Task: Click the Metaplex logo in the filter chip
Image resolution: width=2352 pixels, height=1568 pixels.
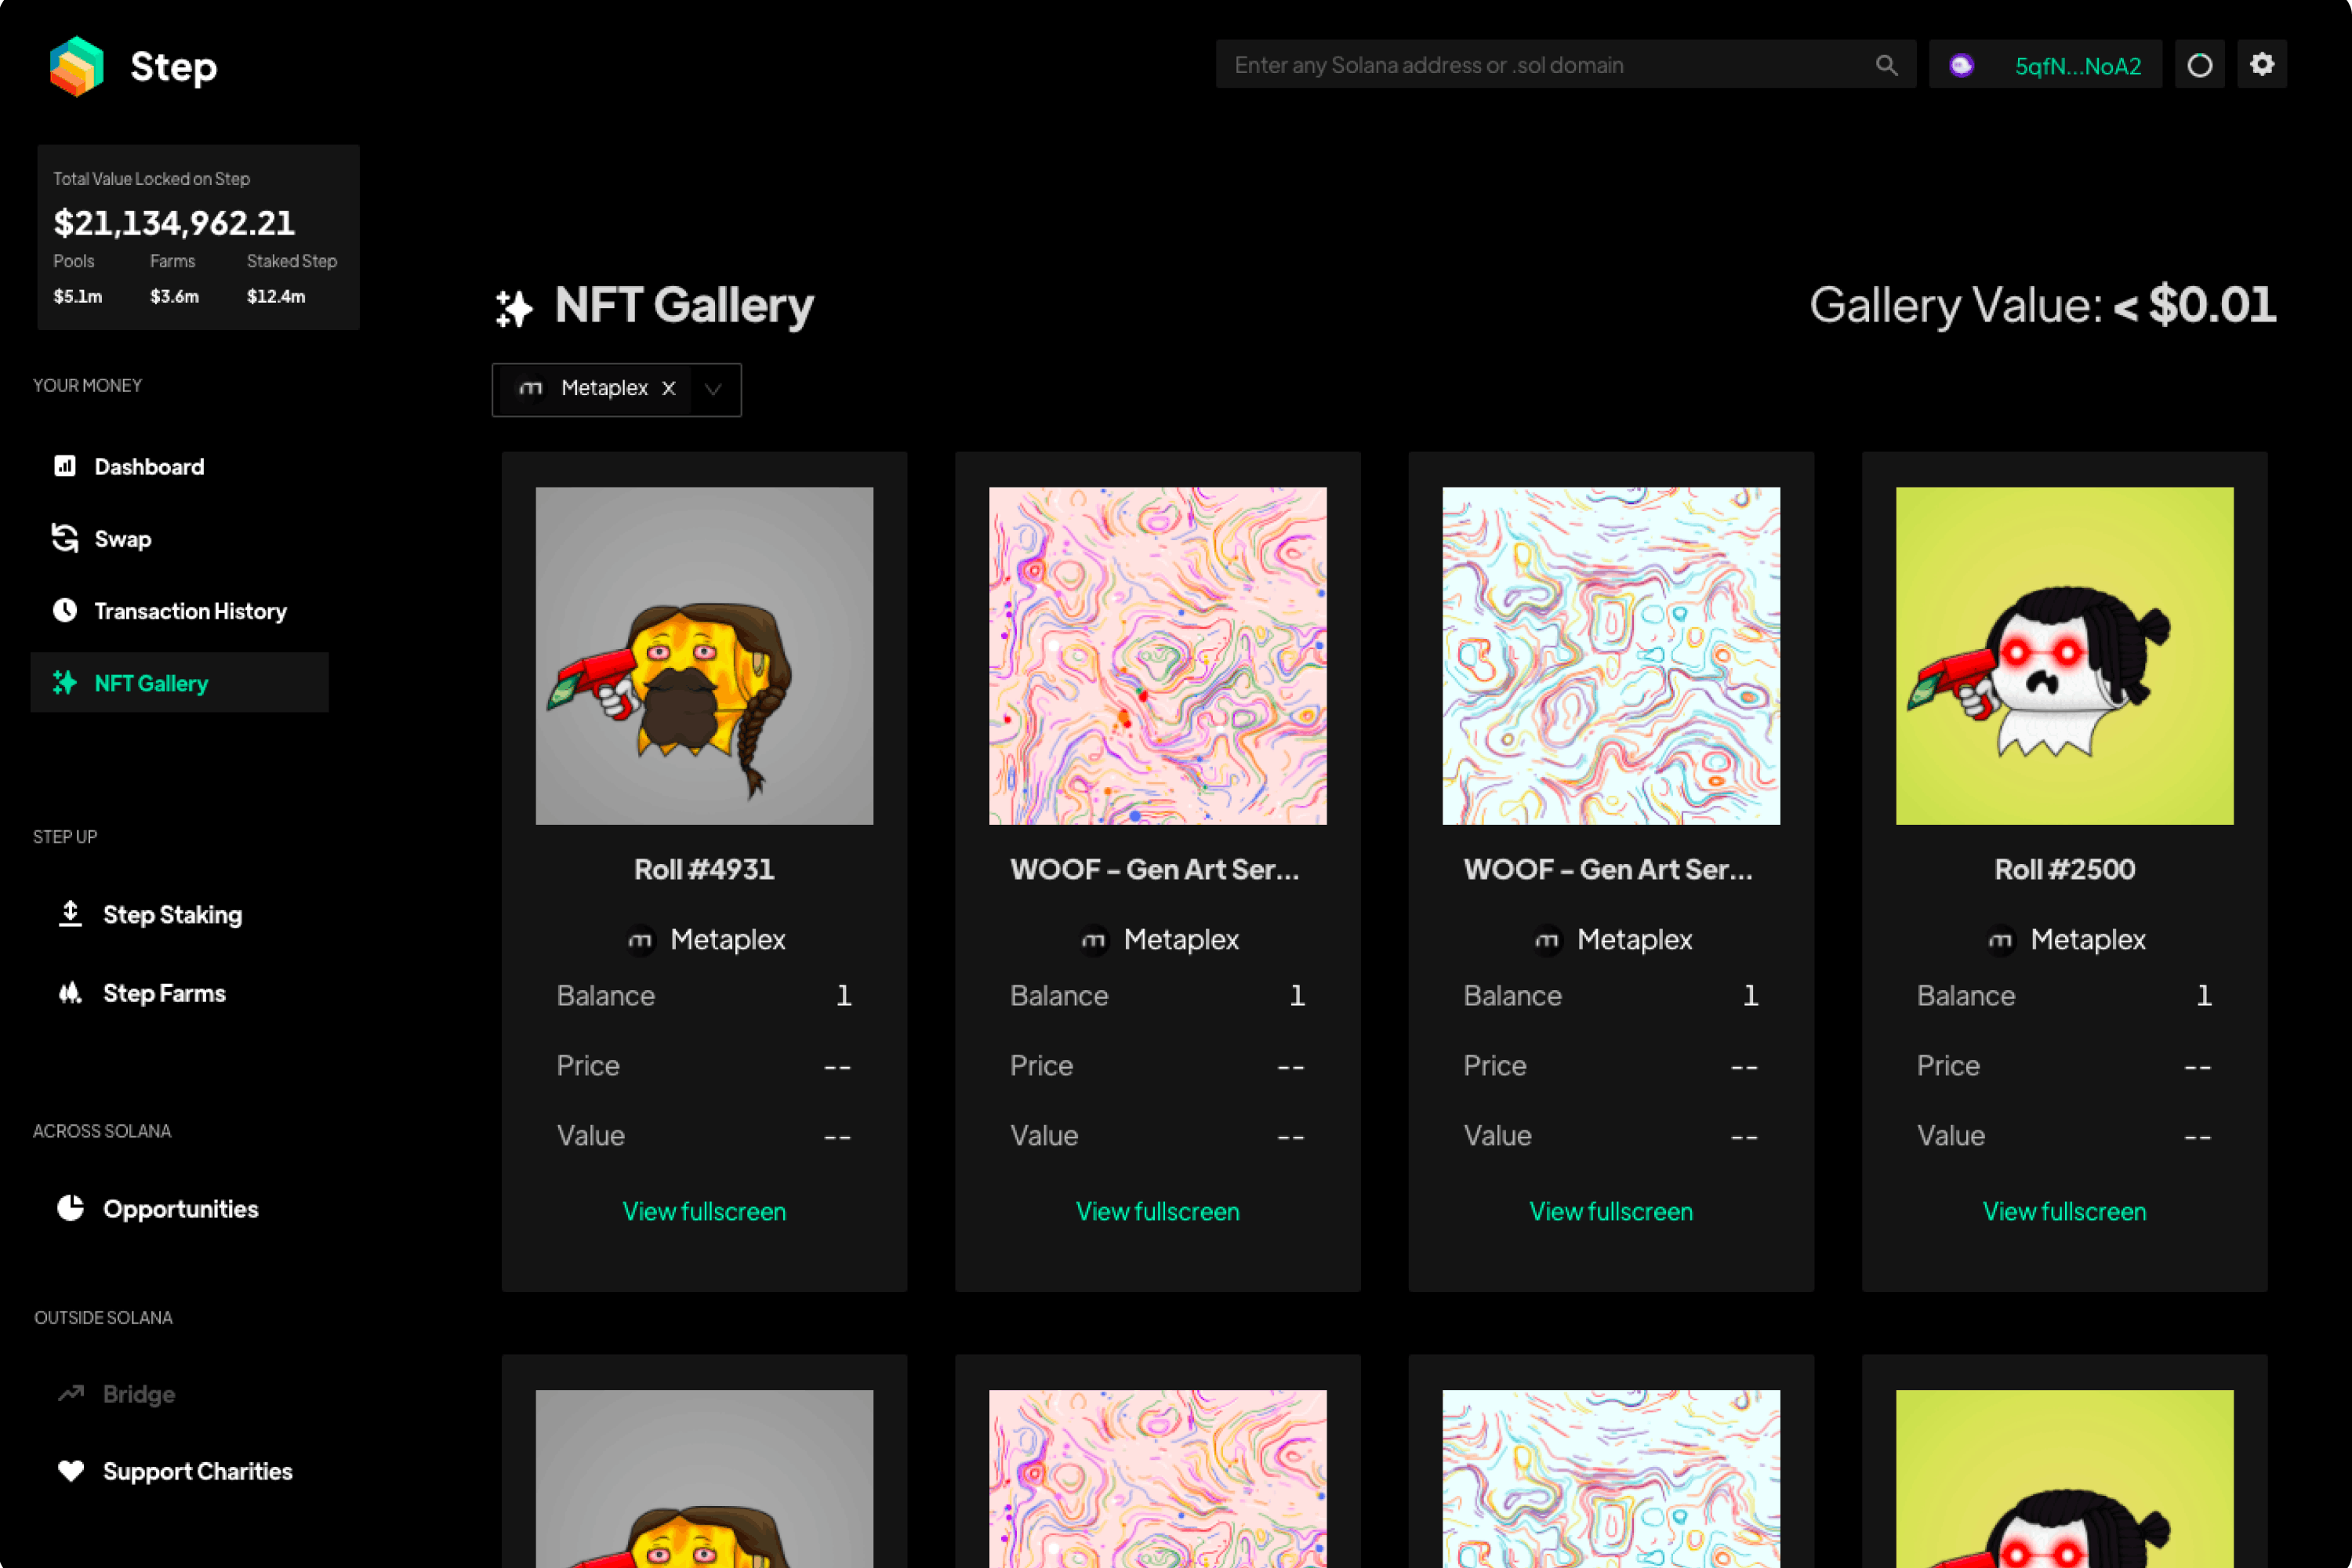Action: coord(531,388)
